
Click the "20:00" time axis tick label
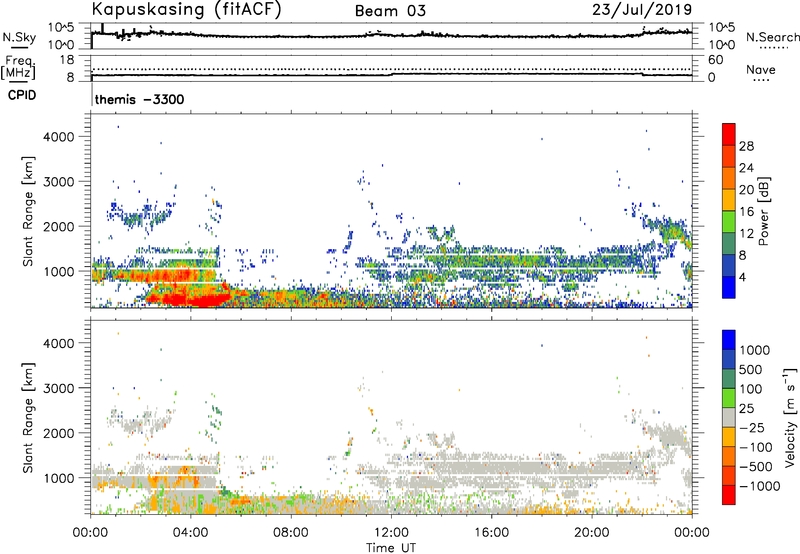[x=591, y=533]
